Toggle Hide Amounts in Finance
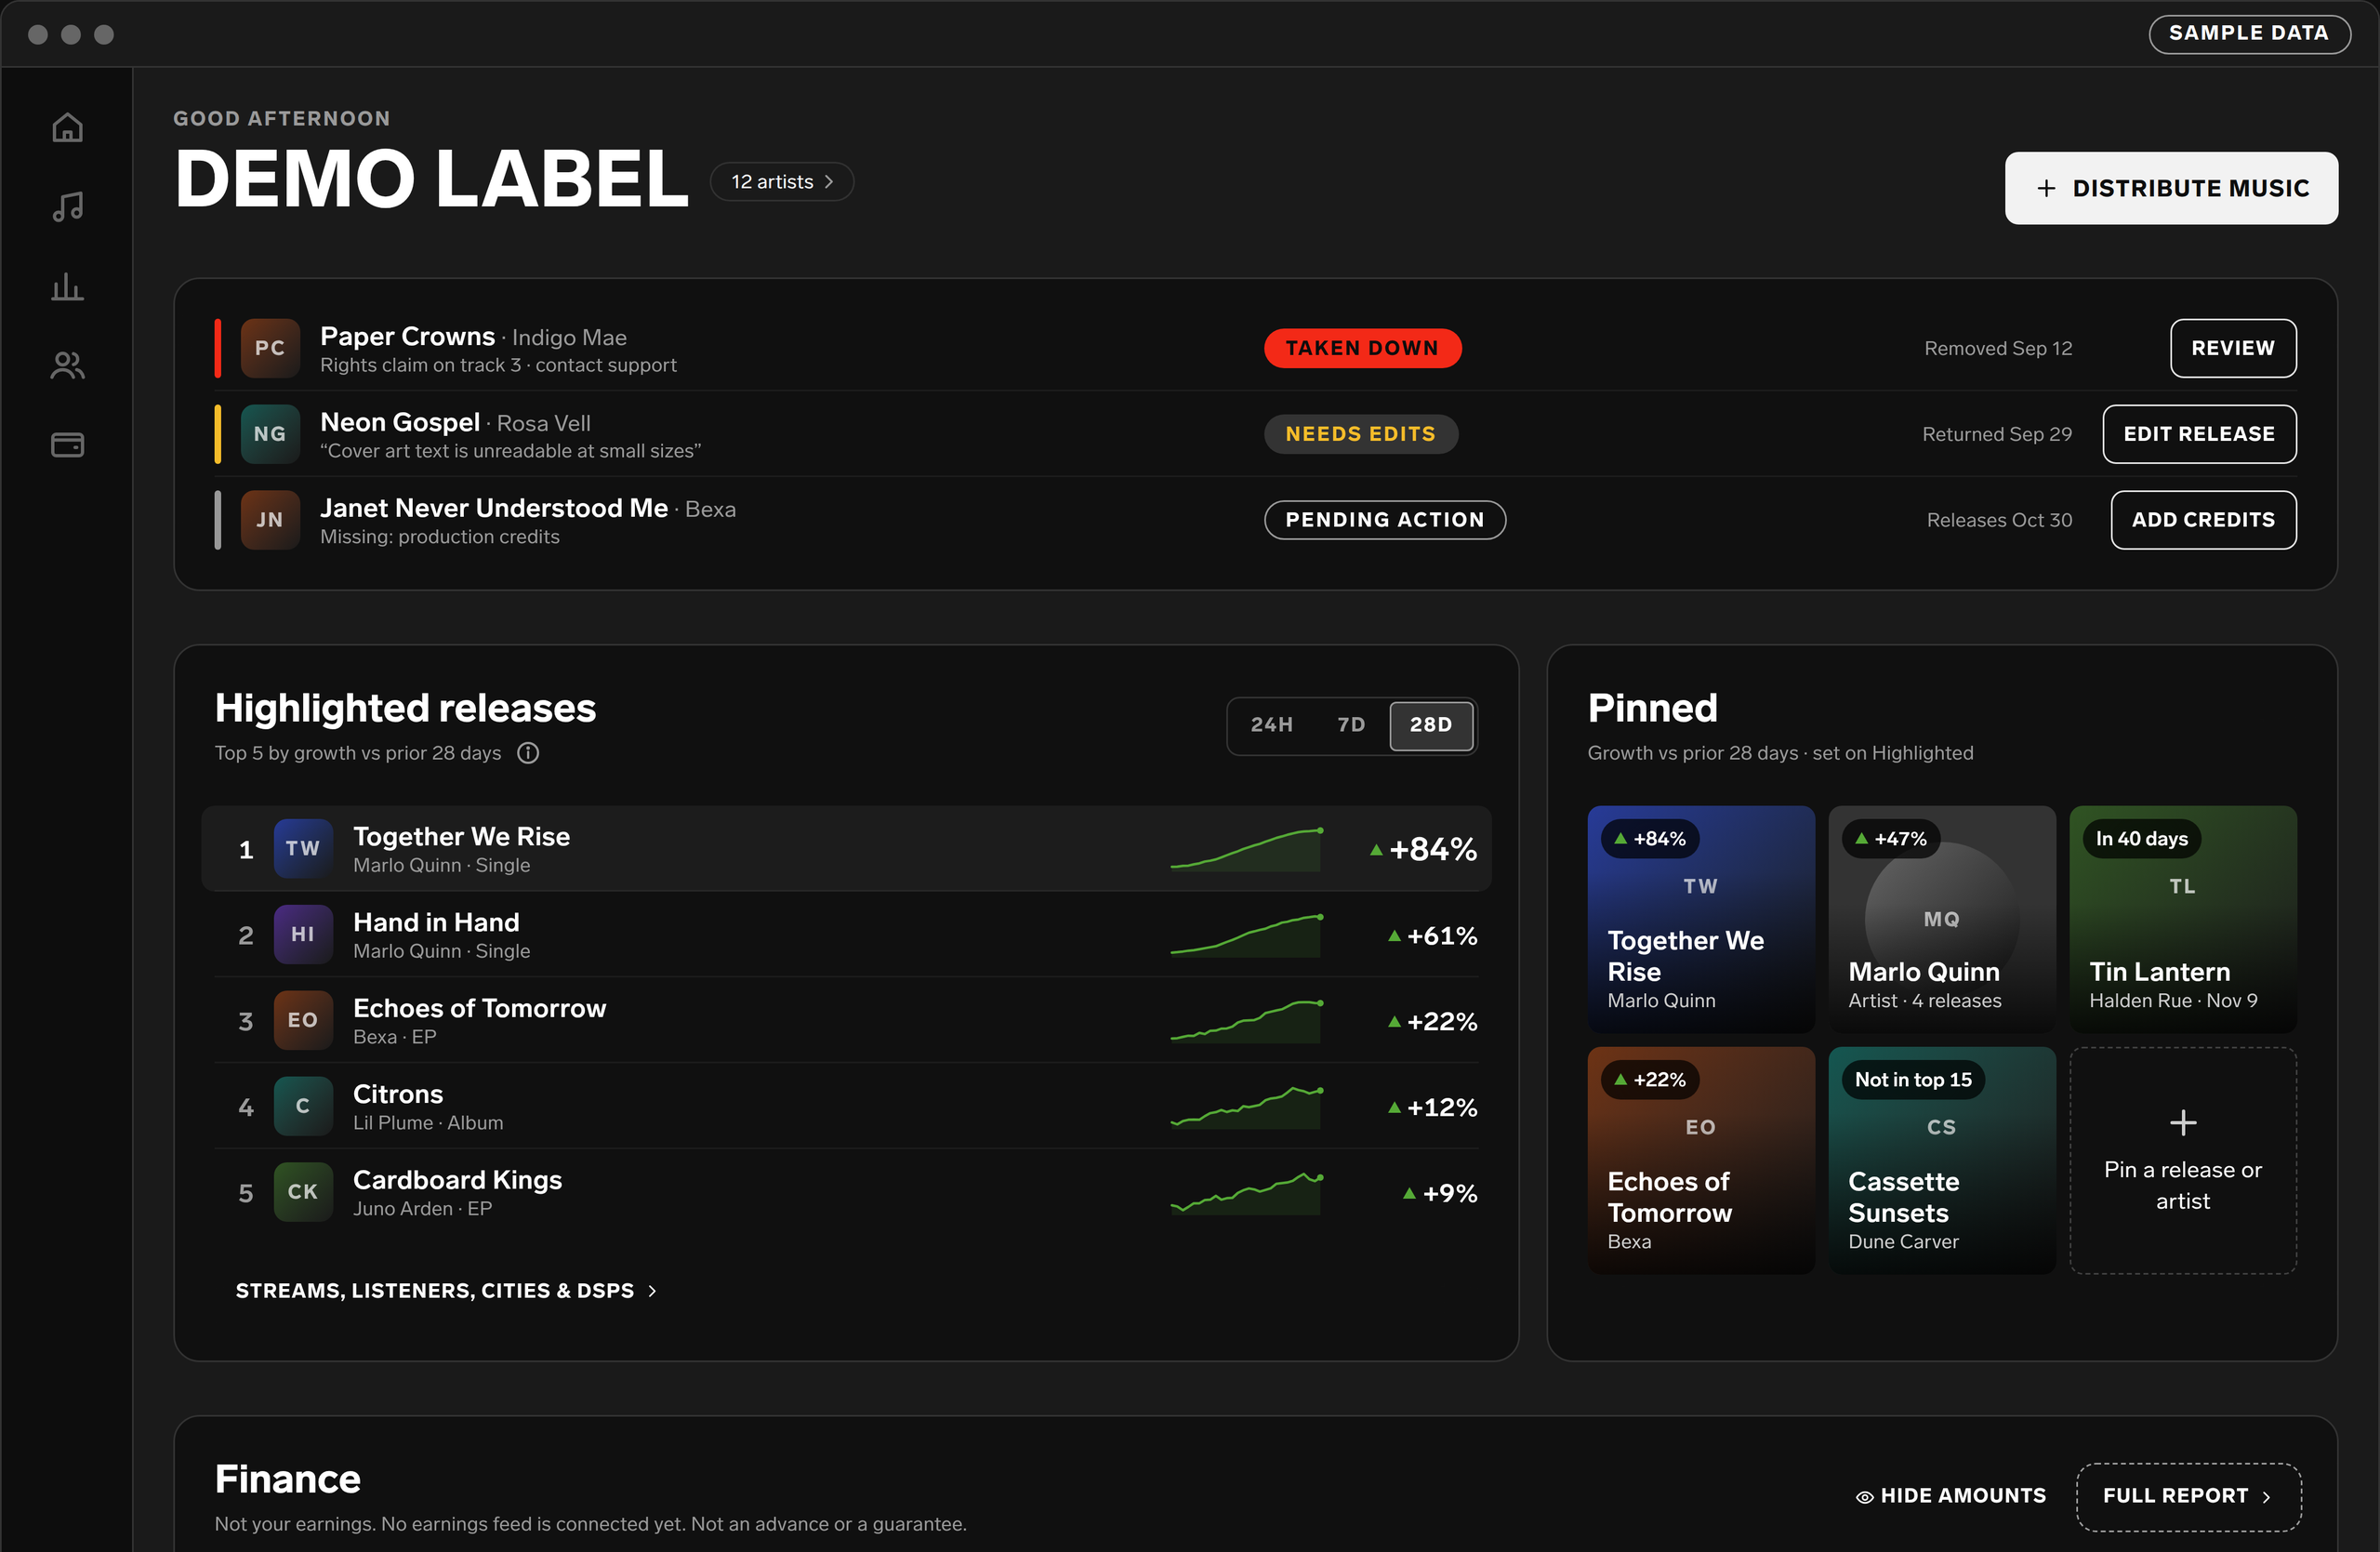The height and width of the screenshot is (1552, 2380). point(1951,1496)
